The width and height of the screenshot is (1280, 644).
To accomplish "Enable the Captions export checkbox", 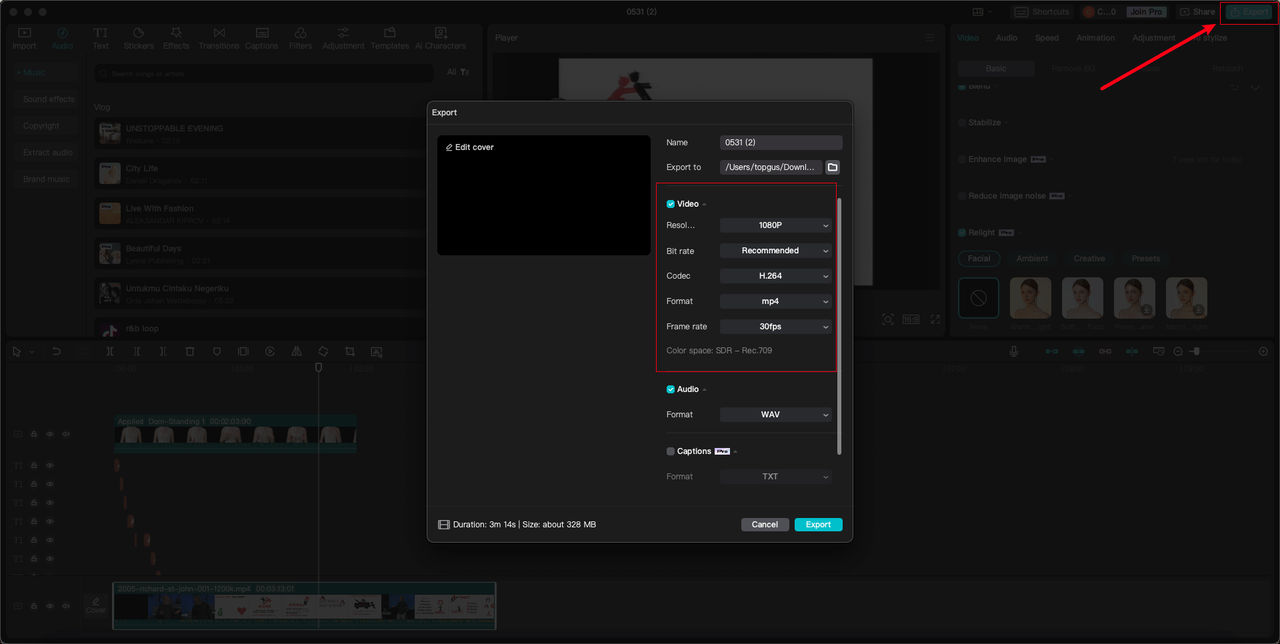I will (671, 451).
